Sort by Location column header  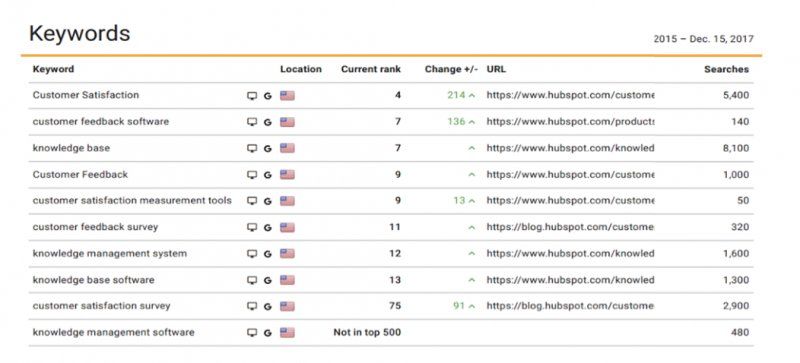pos(301,69)
